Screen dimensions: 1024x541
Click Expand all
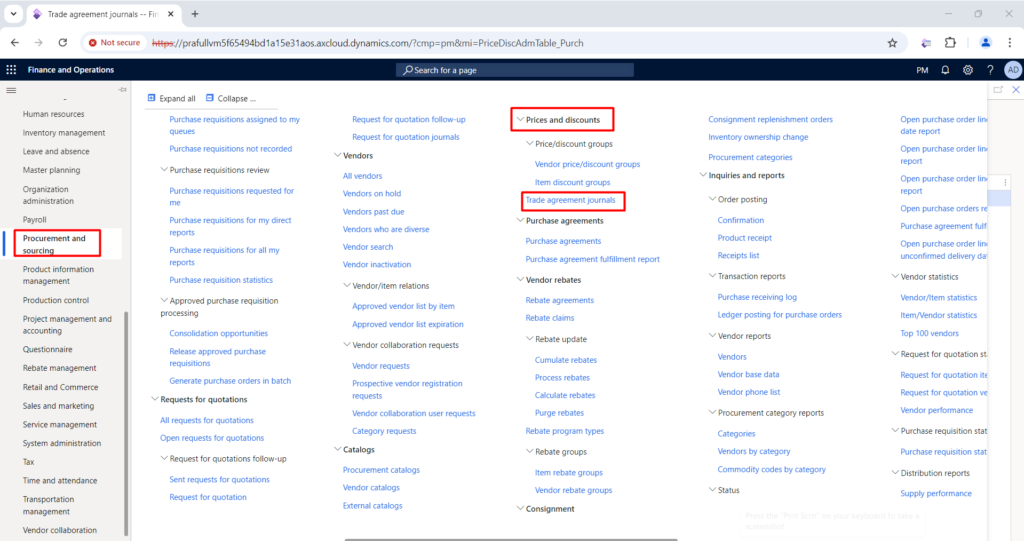click(171, 98)
